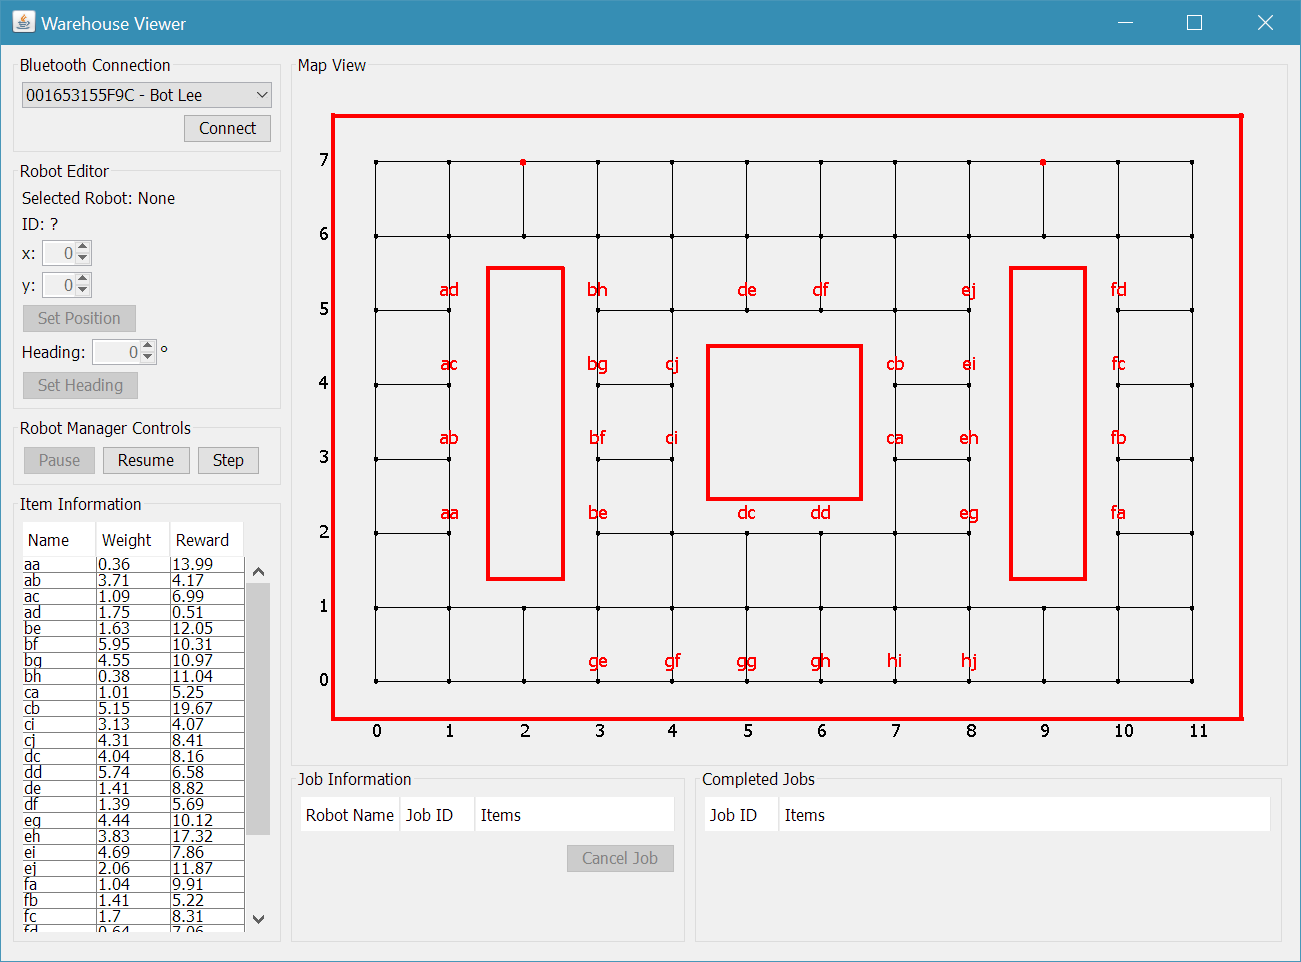The width and height of the screenshot is (1301, 962).
Task: Select the red robot marker above column 9
Action: (x=1043, y=161)
